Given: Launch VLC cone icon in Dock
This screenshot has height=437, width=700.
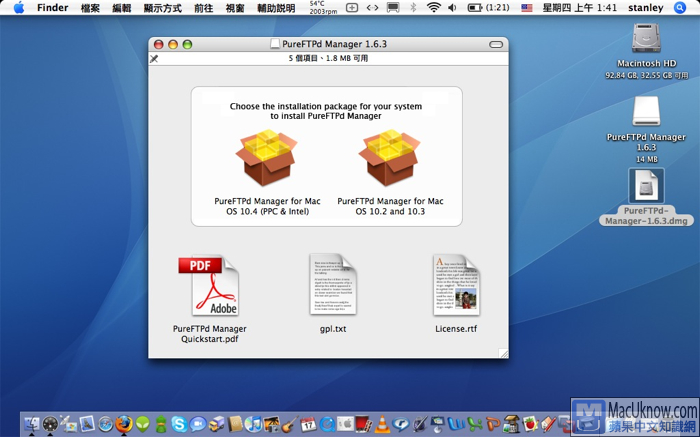Looking at the screenshot, I should click(x=382, y=425).
